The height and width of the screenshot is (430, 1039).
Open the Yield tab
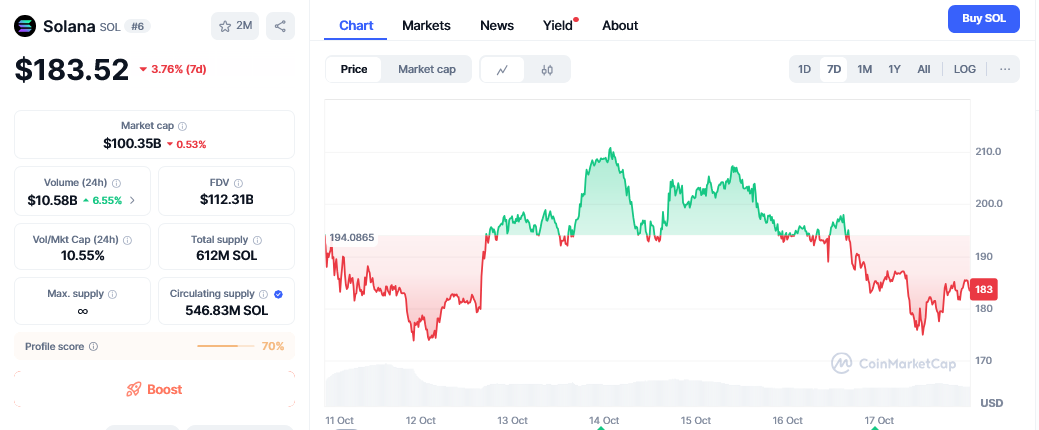click(558, 25)
